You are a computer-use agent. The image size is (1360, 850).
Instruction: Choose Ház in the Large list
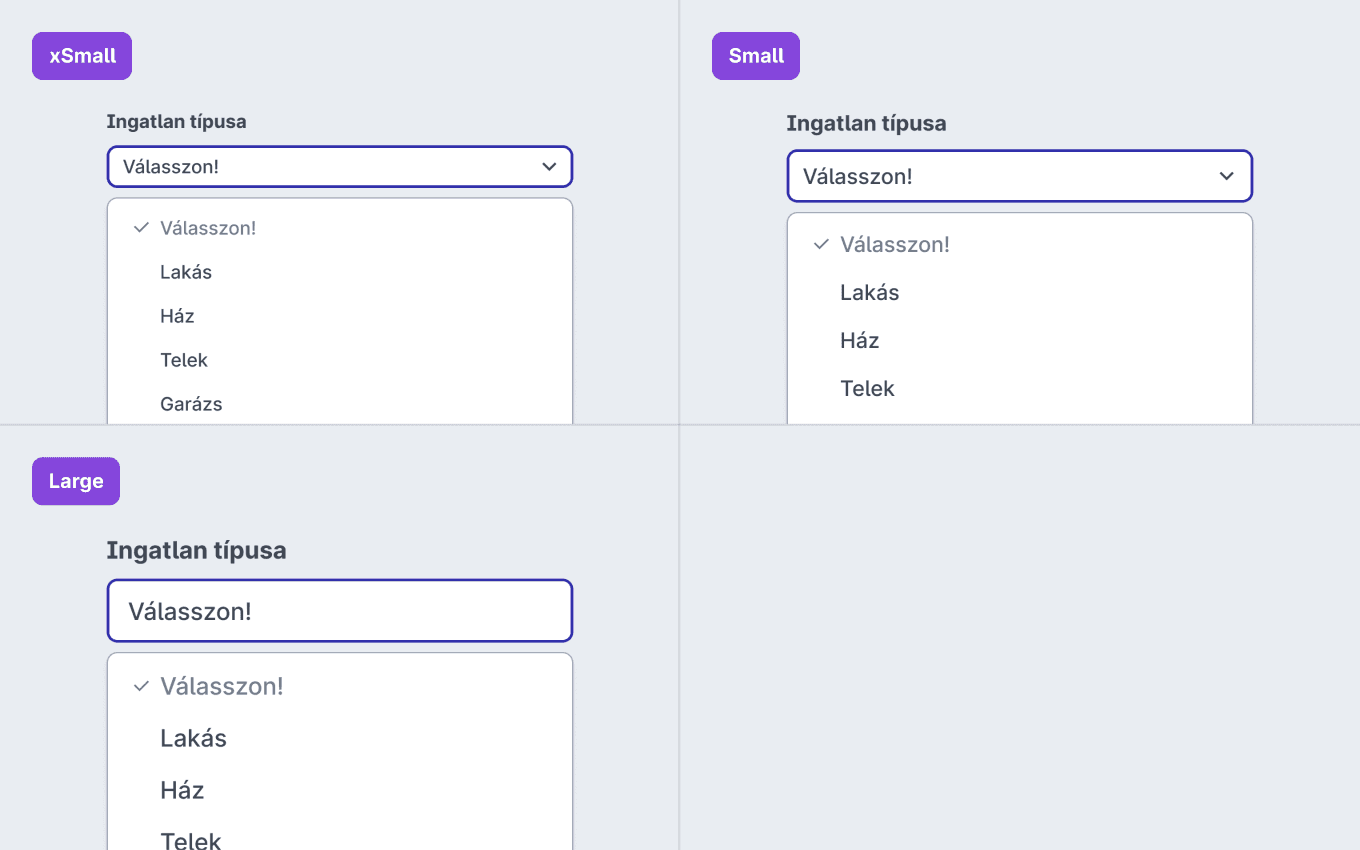[340, 790]
